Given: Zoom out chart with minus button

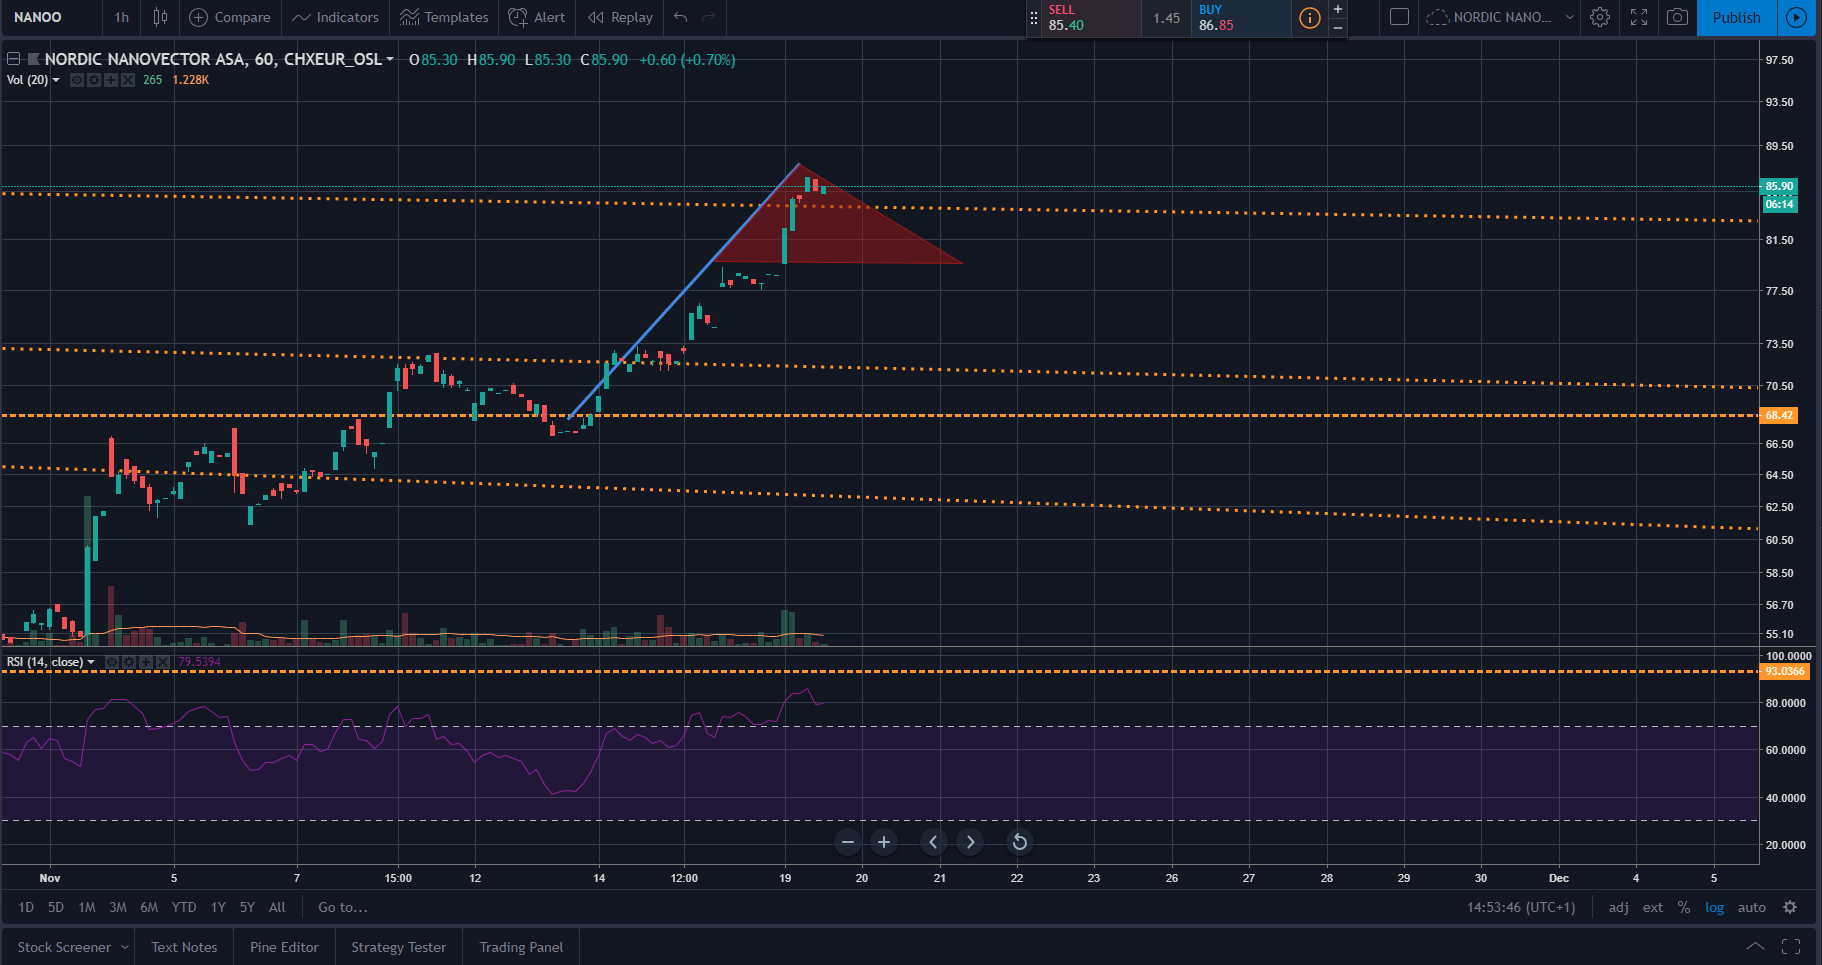Looking at the screenshot, I should point(848,842).
